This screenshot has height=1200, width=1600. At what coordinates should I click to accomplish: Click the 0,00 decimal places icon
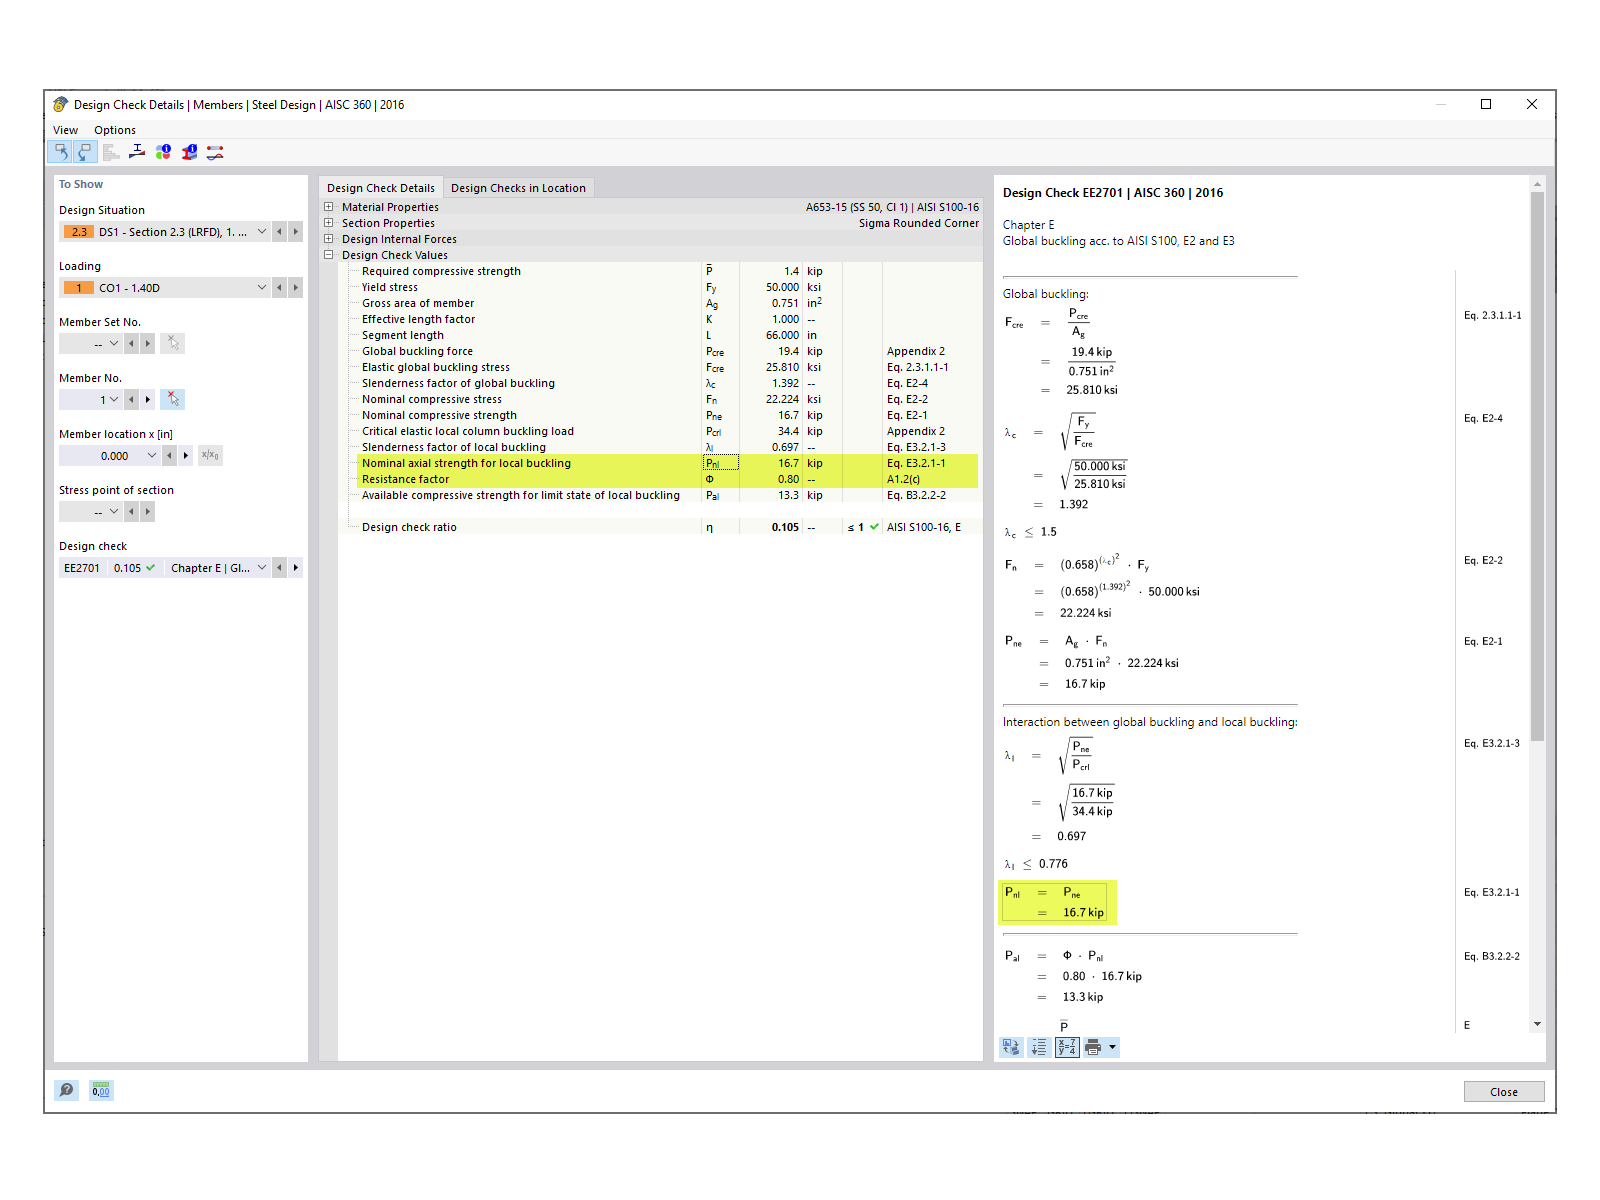point(101,1090)
